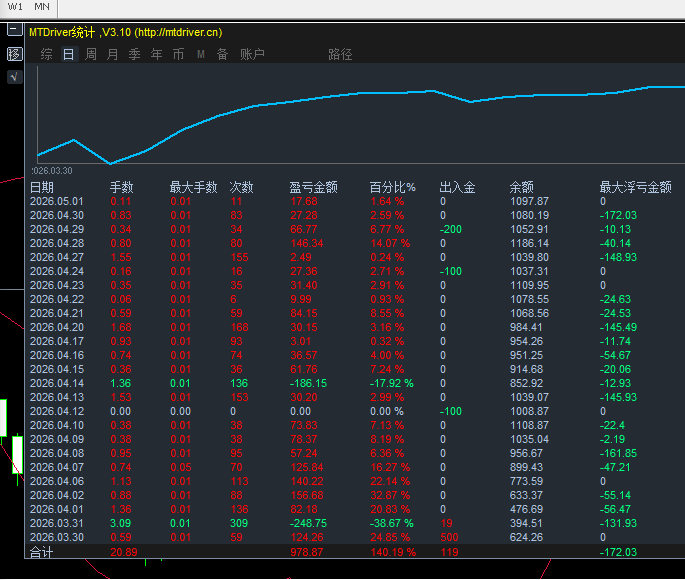685x580 pixels.
Task: Click the minimize panel icon at the left
Action: click(14, 30)
